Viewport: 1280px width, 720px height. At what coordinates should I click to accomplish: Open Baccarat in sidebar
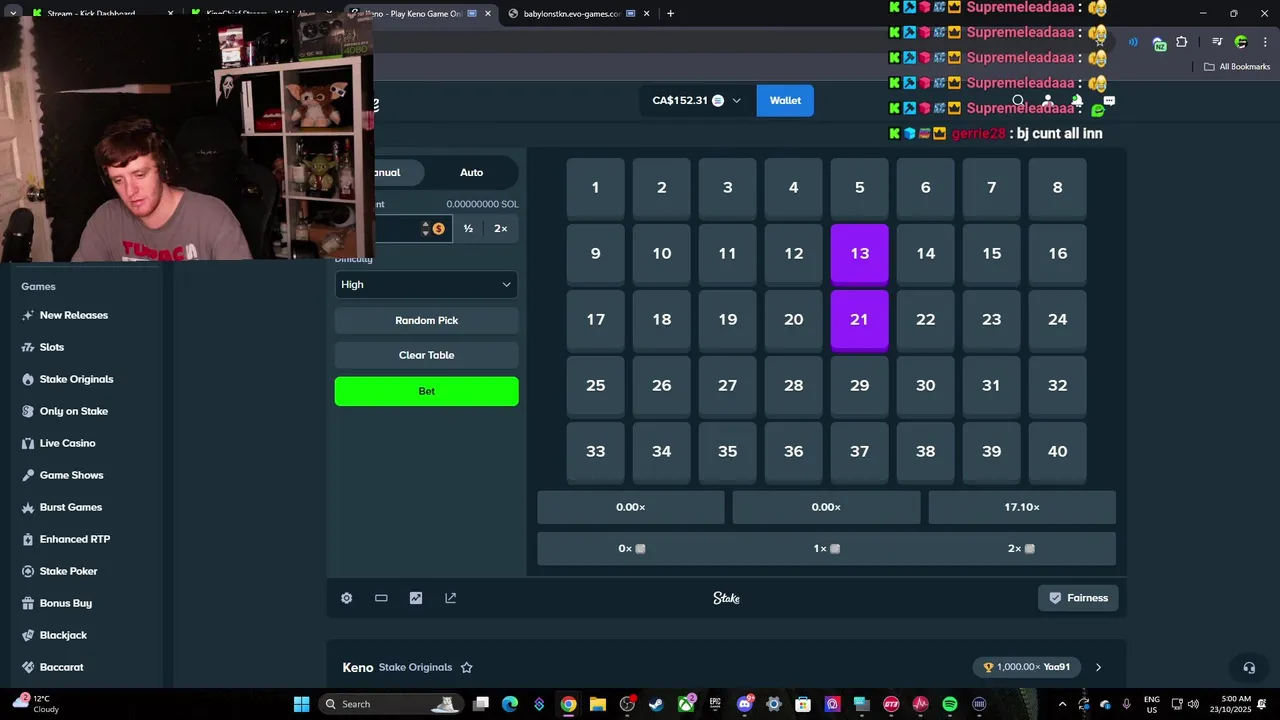[53, 667]
